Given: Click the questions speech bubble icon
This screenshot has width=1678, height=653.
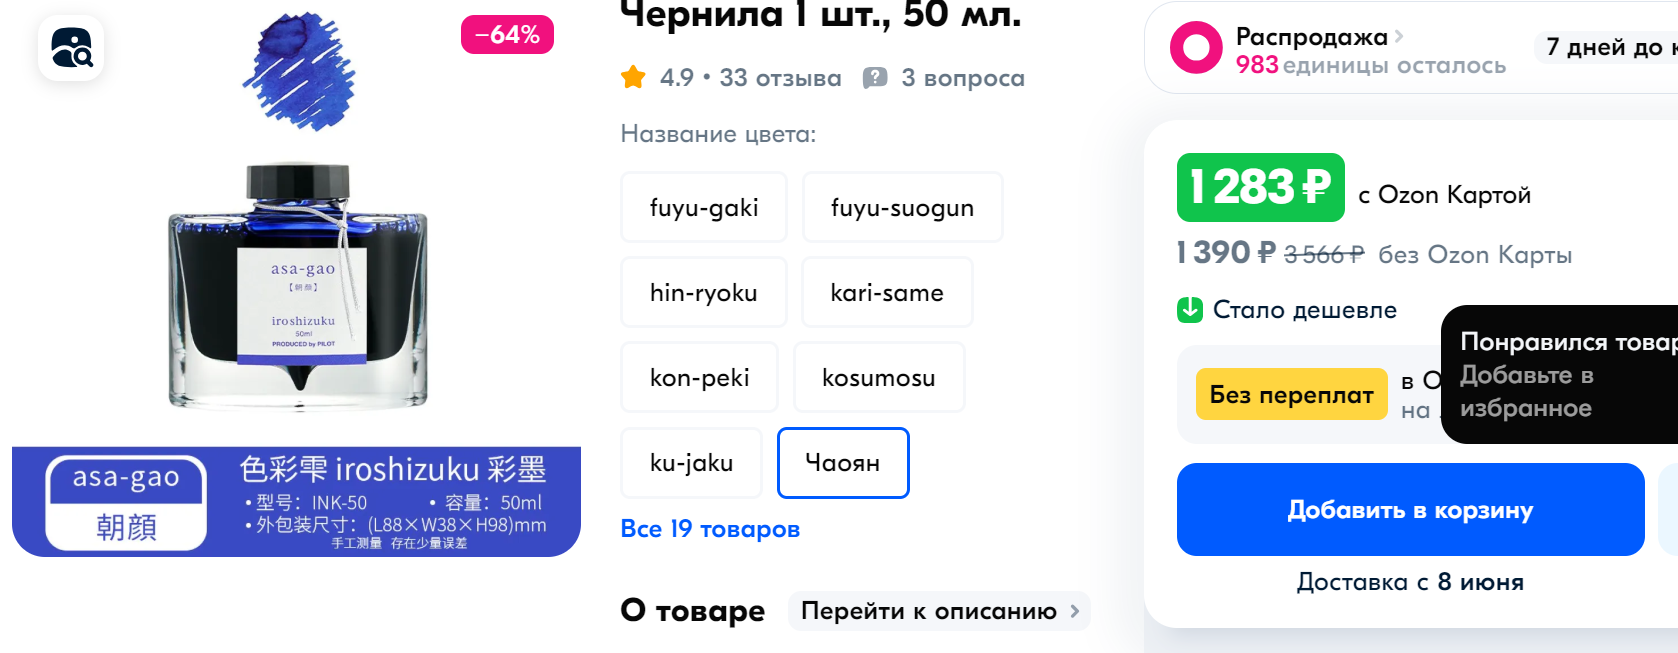Looking at the screenshot, I should point(875,78).
